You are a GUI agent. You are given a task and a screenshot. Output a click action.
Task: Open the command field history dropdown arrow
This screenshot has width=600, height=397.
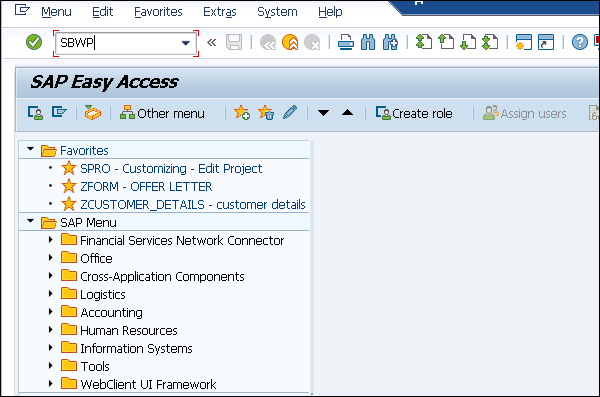pyautogui.click(x=186, y=43)
